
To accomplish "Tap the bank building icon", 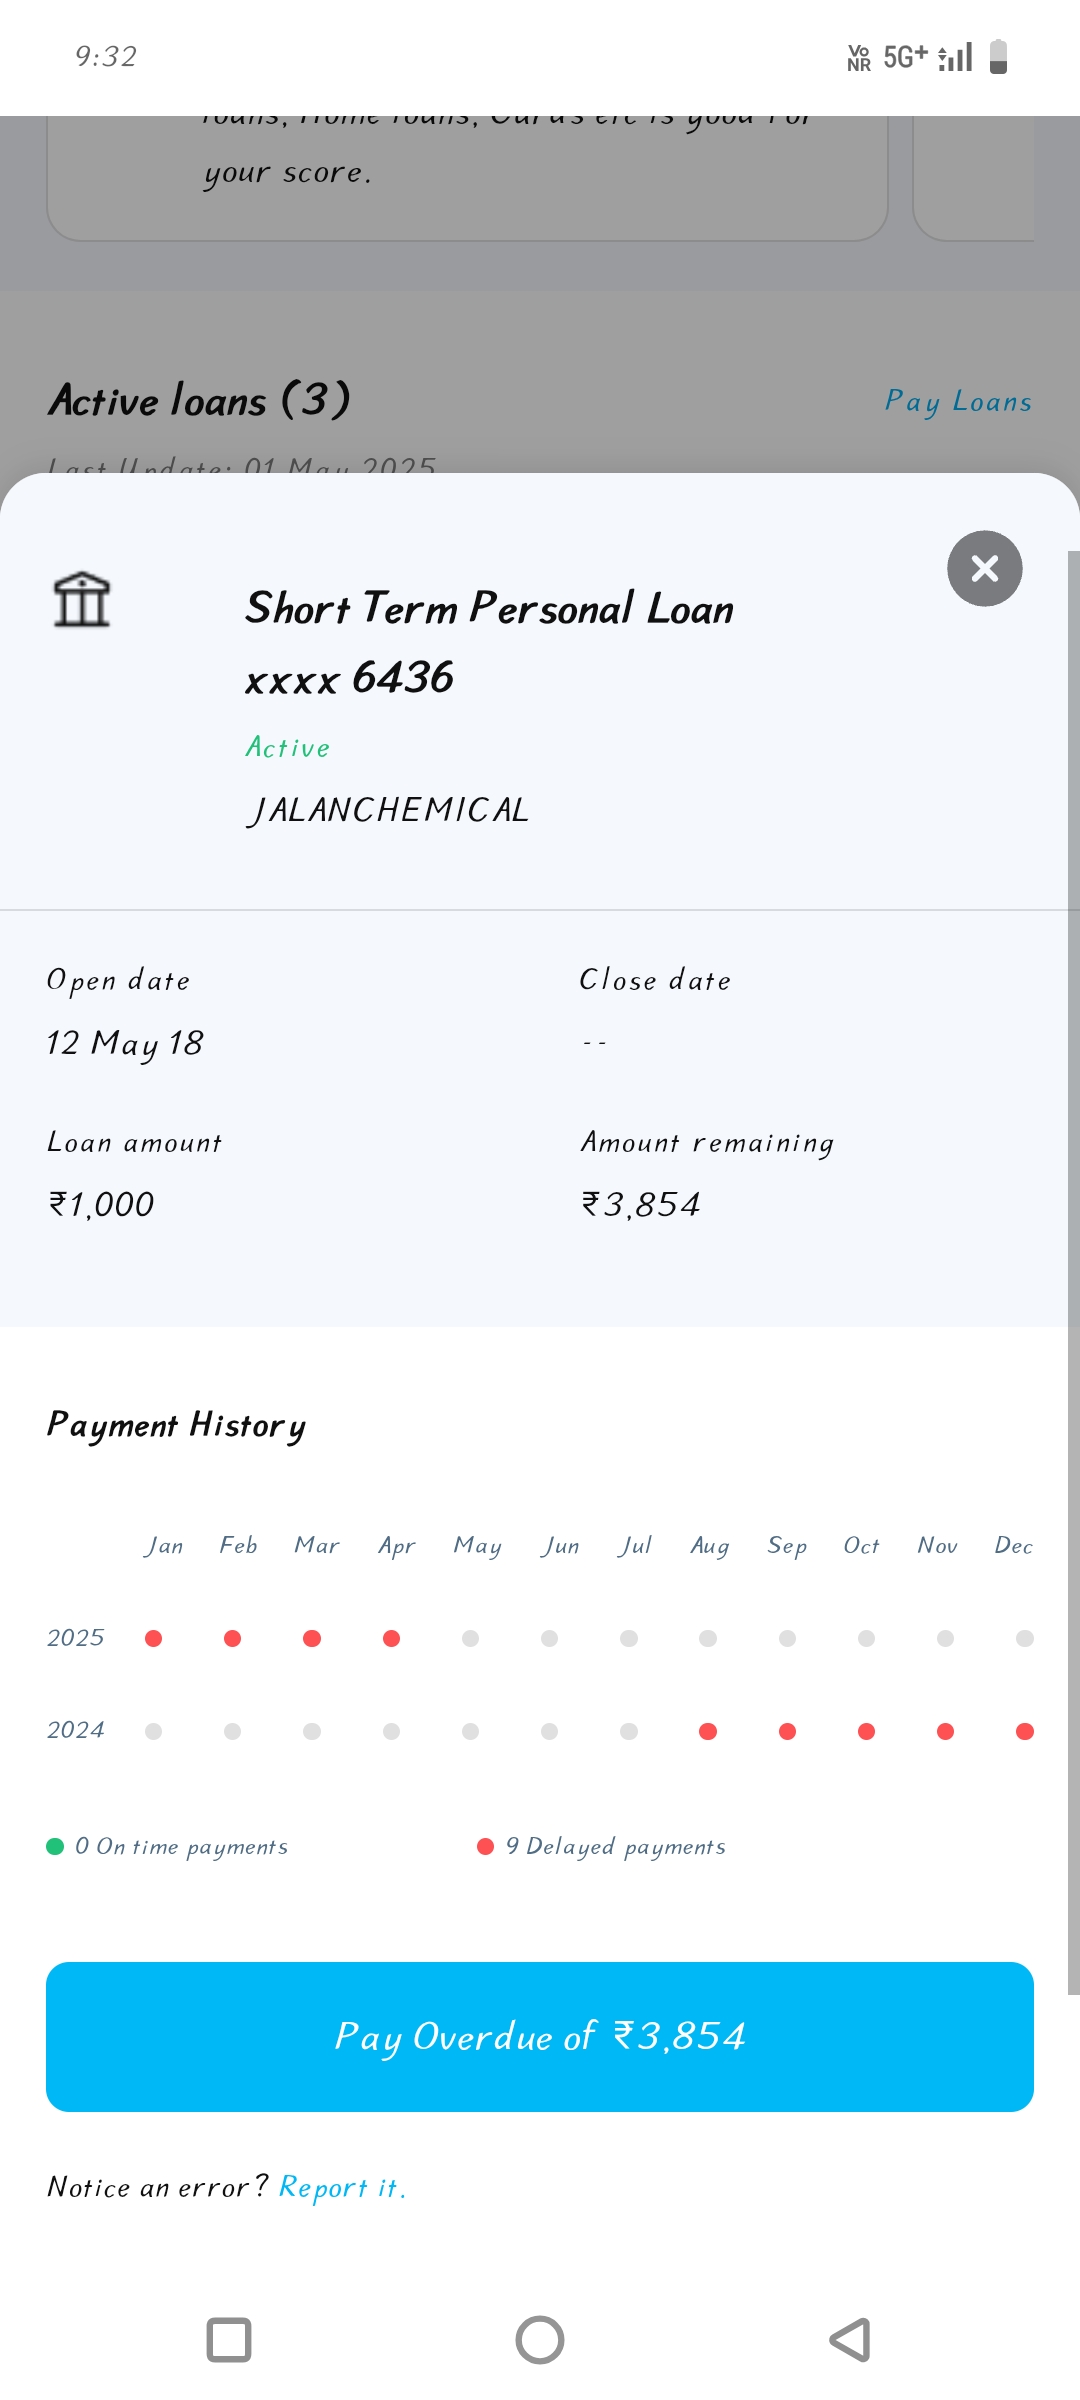I will (x=82, y=600).
